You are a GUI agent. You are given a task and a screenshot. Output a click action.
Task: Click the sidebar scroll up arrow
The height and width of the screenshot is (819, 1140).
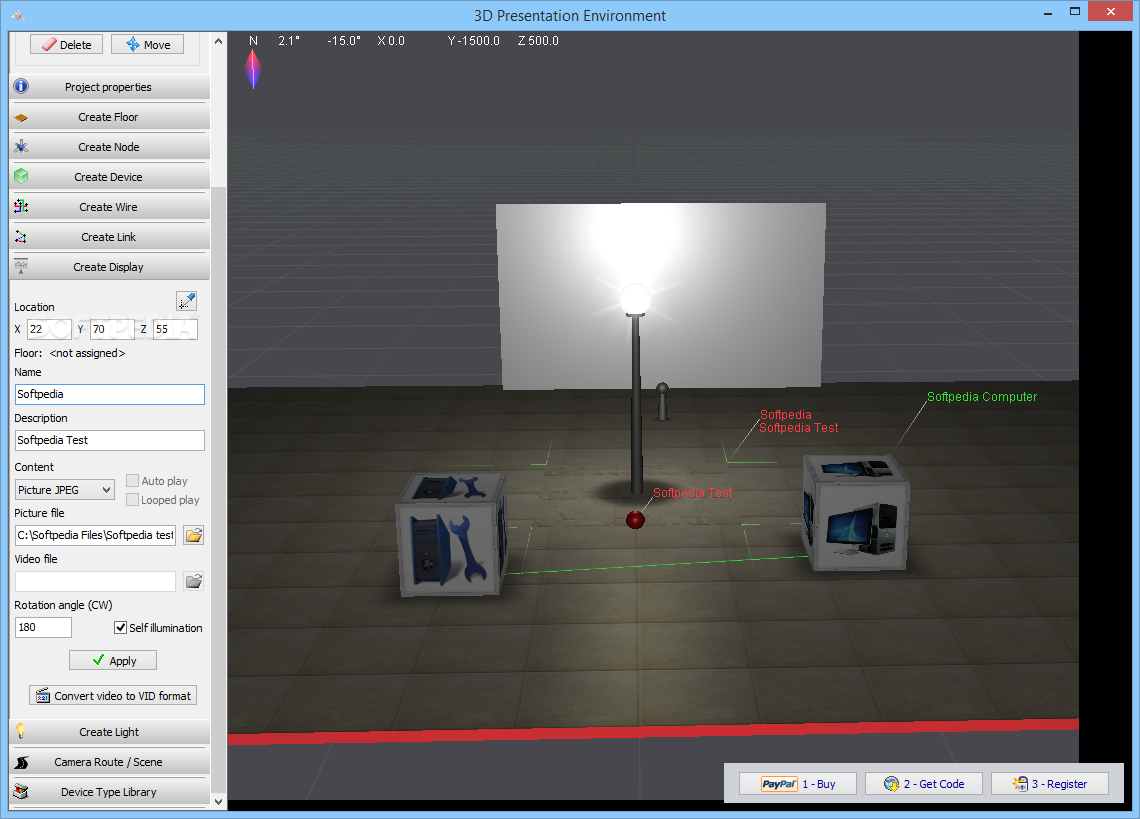pos(219,41)
